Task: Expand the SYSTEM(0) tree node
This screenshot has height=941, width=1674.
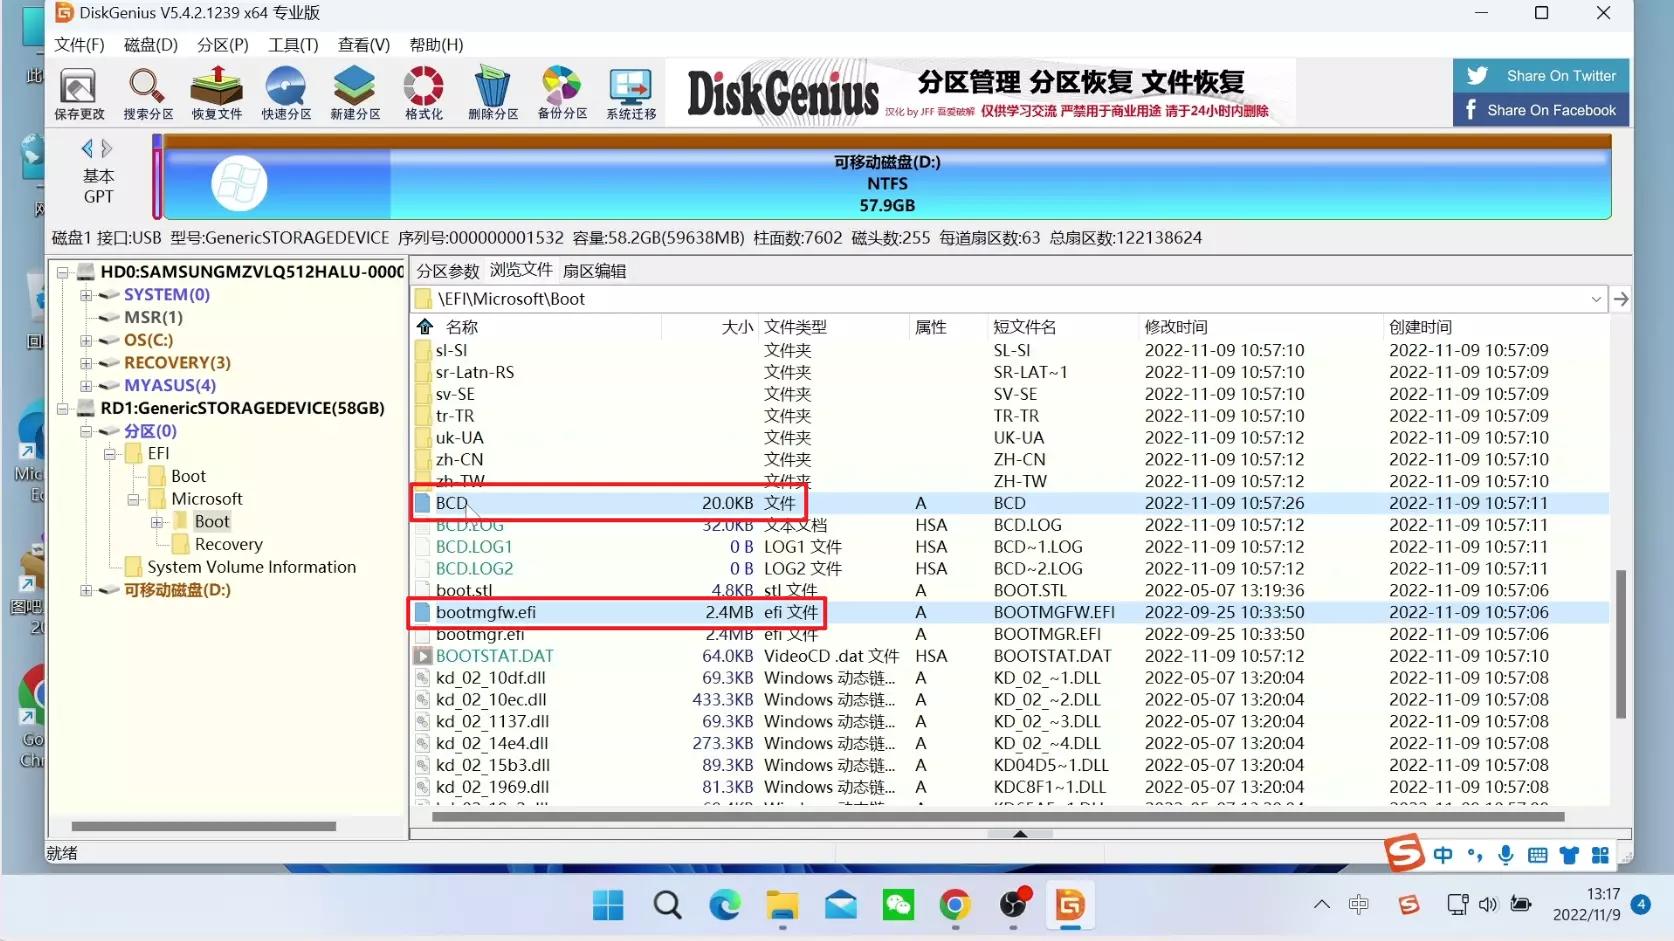Action: click(86, 294)
